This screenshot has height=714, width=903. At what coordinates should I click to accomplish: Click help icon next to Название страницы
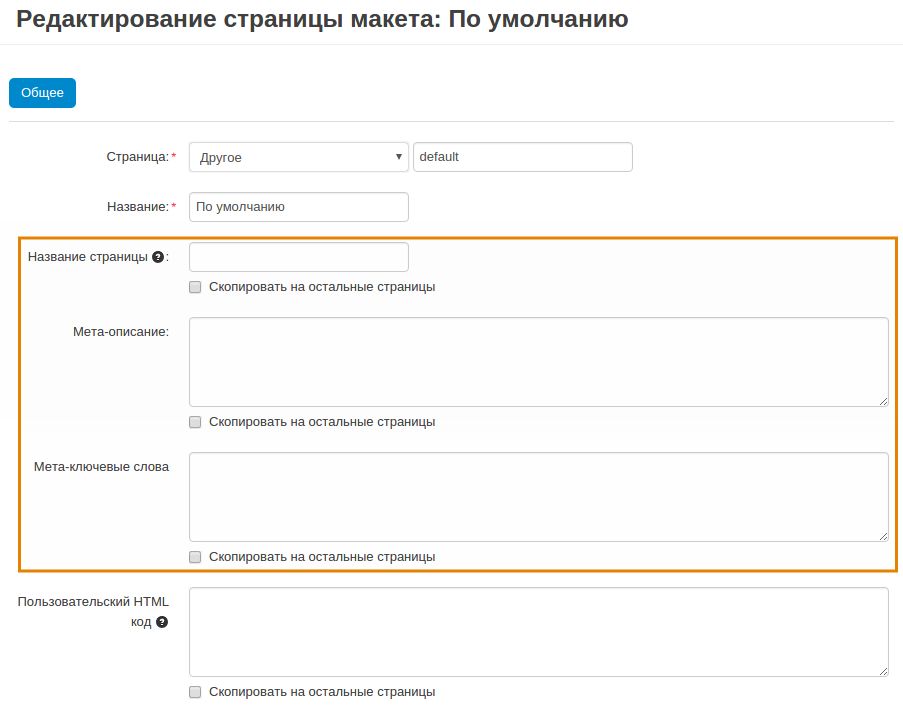click(158, 257)
